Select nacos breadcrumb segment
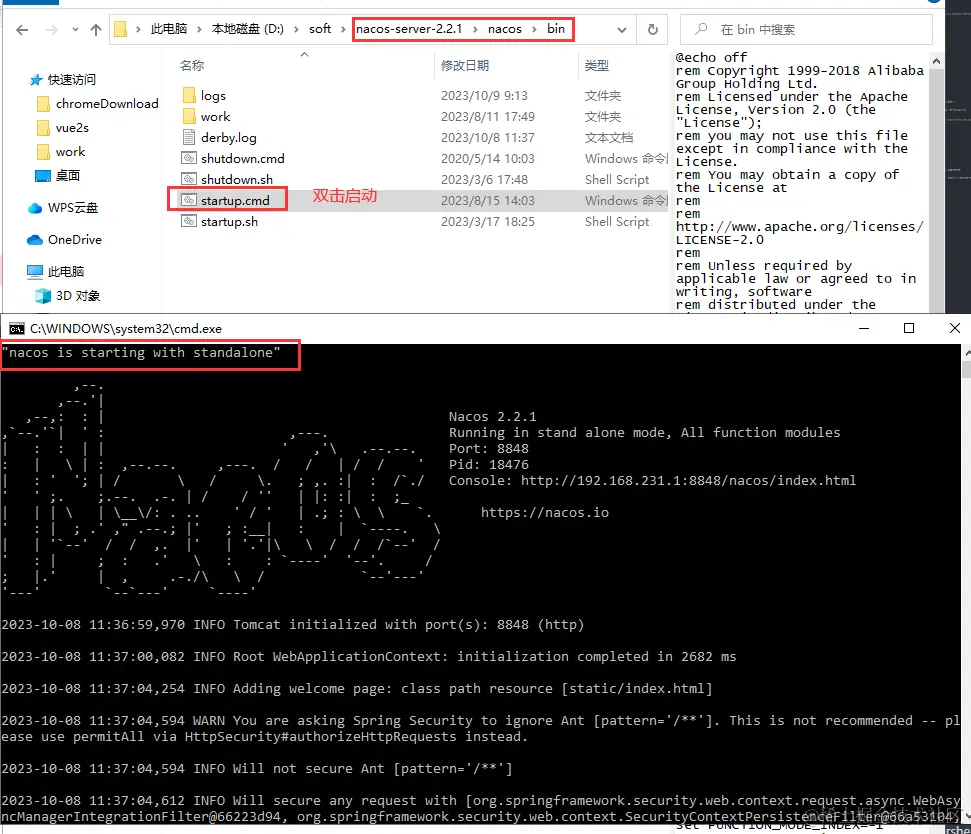 coord(505,29)
